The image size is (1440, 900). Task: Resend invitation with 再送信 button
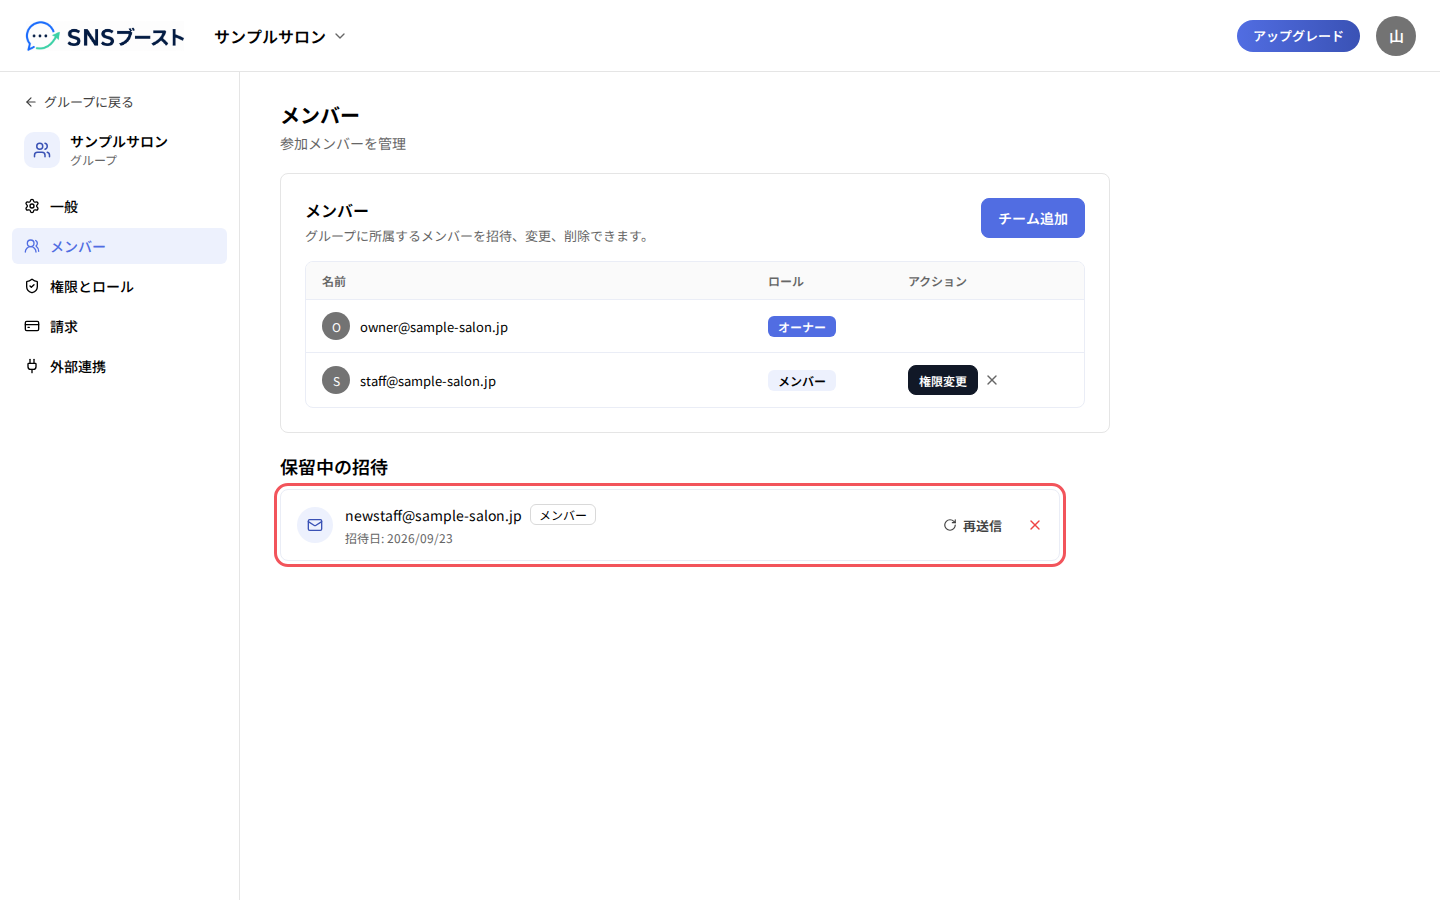point(972,525)
